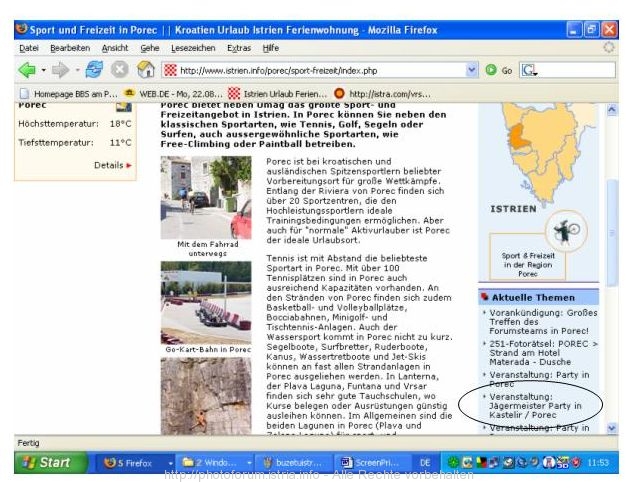Open the bicycle photo thumbnail
The height and width of the screenshot is (489, 637).
coord(206,198)
